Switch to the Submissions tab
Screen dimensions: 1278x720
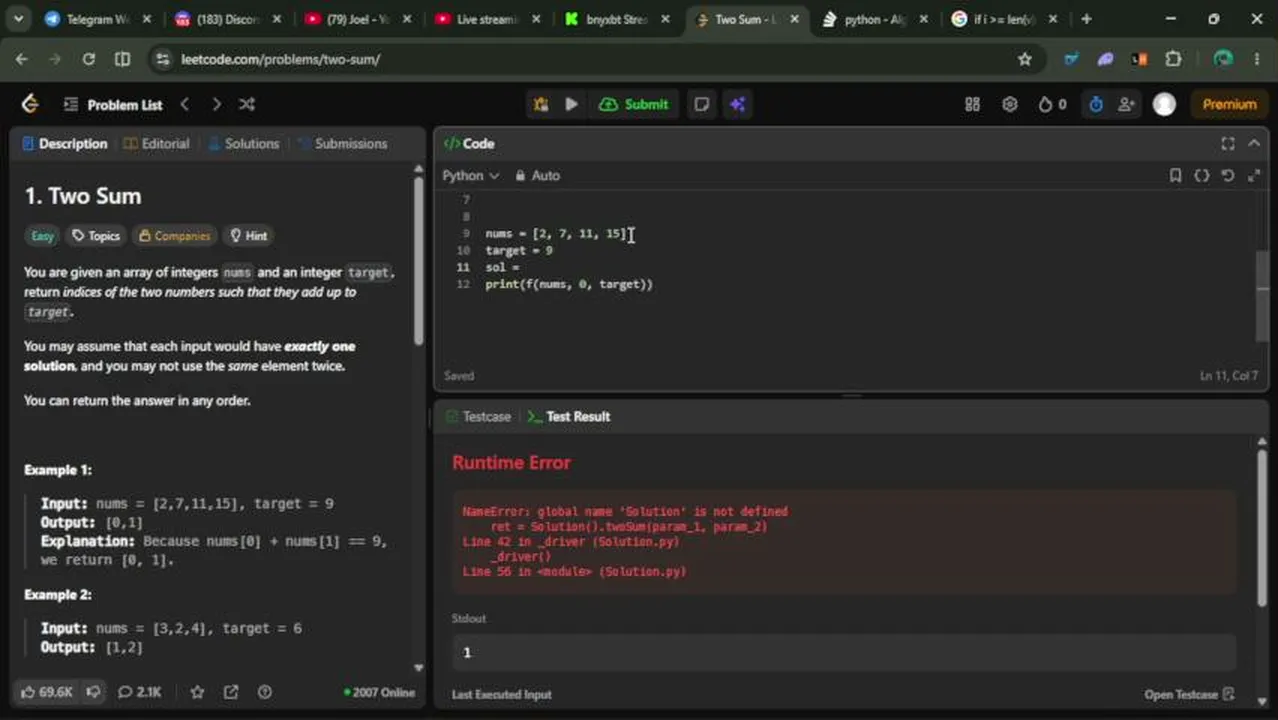(x=342, y=144)
